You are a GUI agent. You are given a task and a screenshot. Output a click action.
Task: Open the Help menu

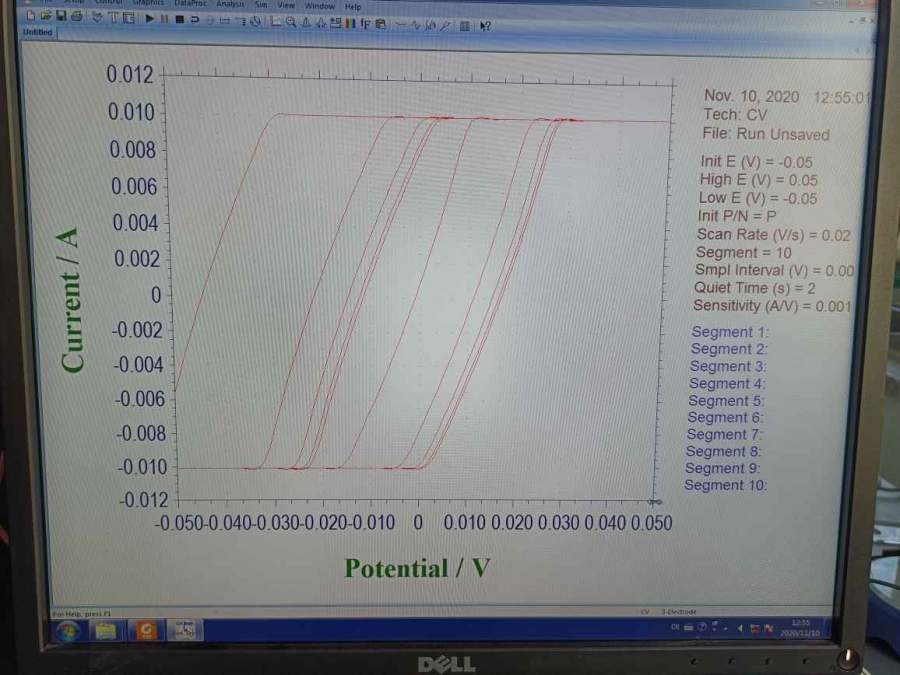click(353, 6)
